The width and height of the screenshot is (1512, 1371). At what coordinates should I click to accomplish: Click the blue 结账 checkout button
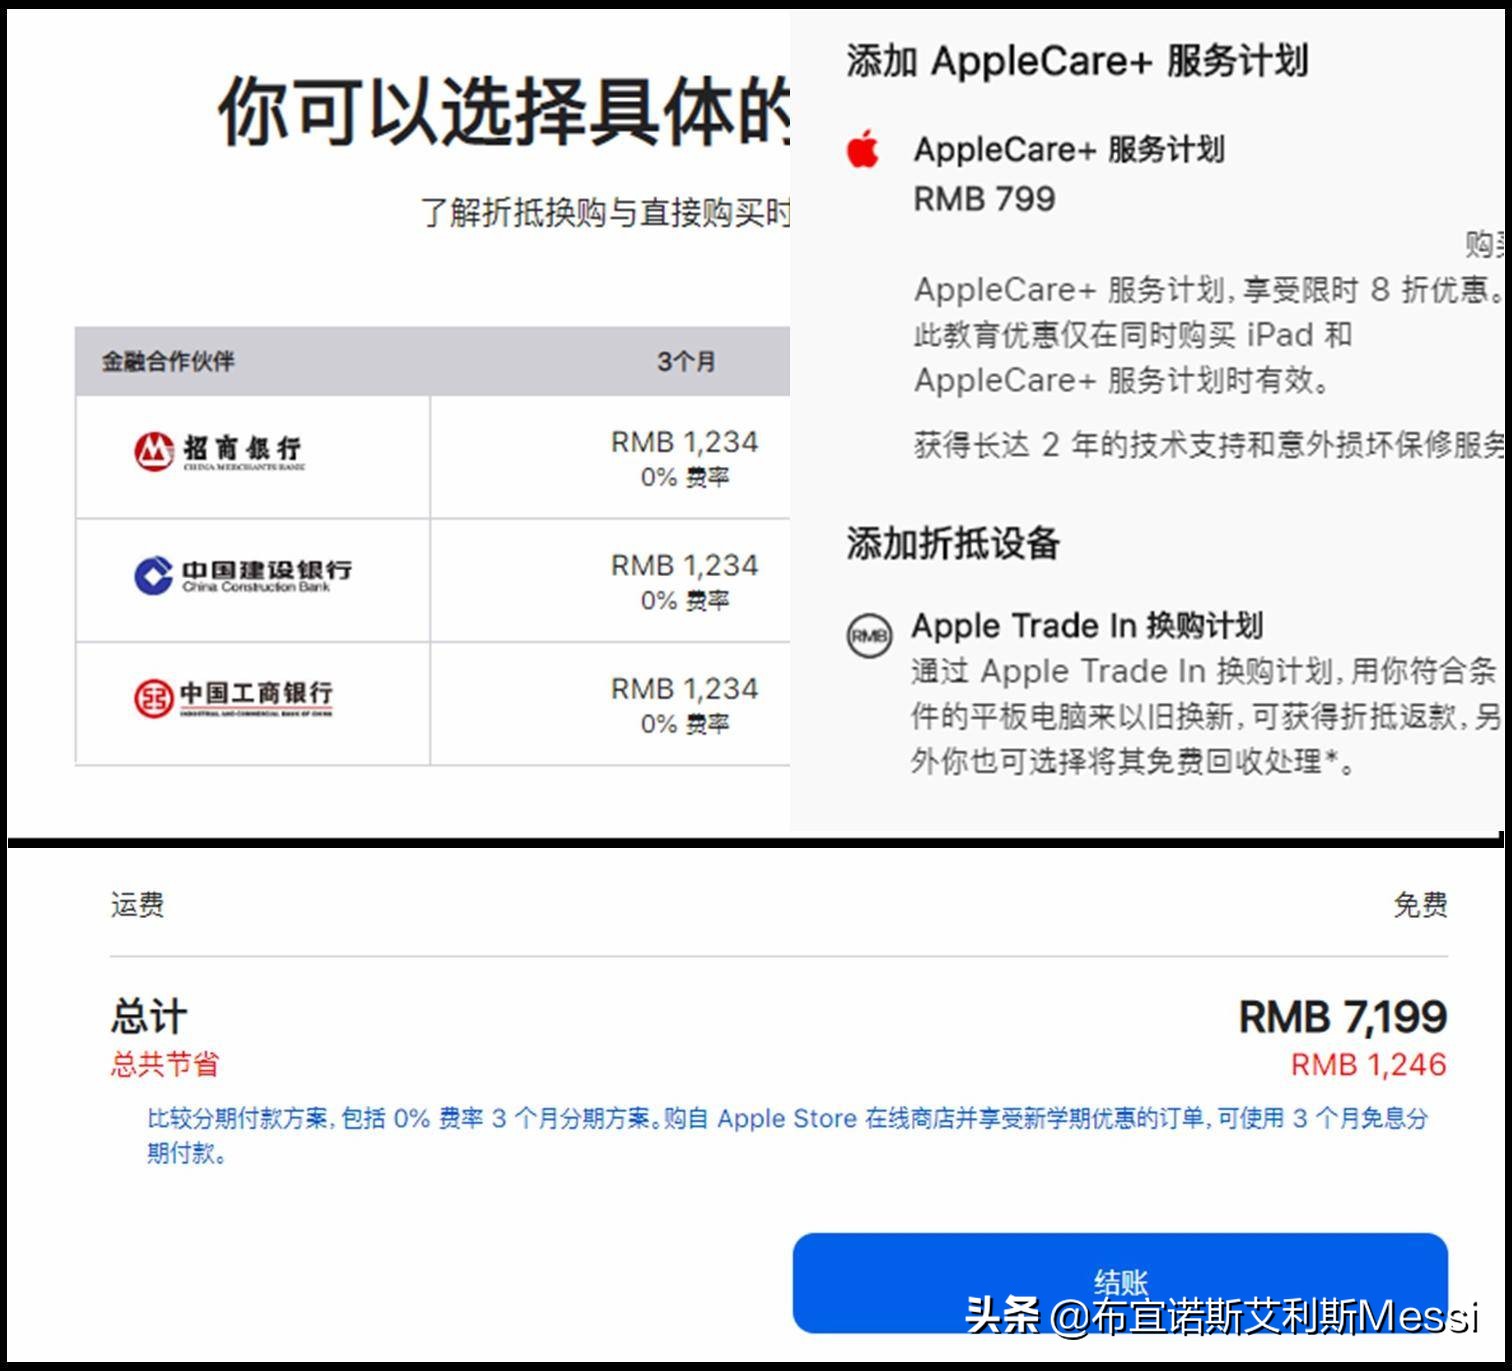[1121, 1283]
